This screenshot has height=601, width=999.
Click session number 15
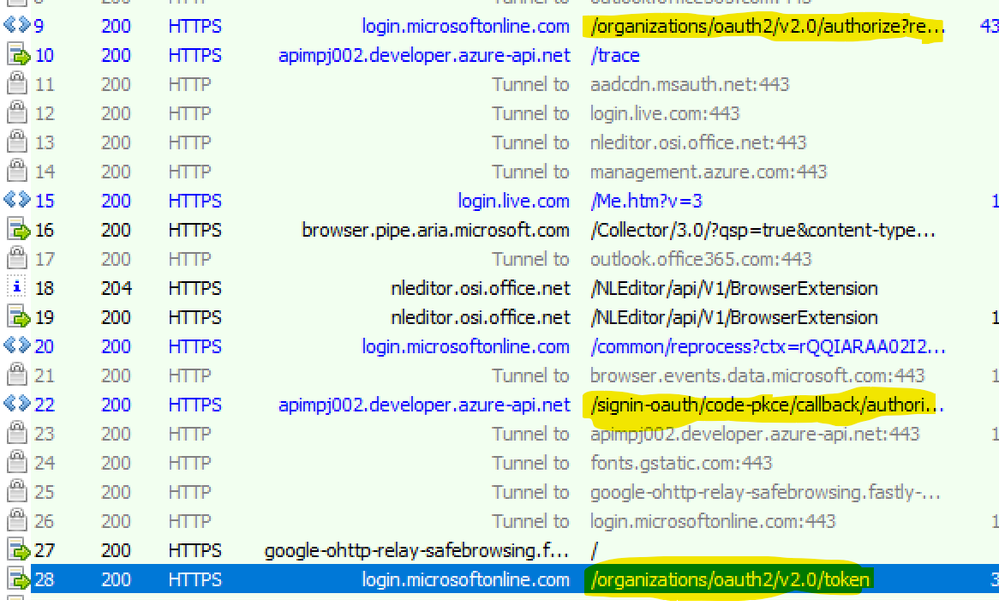point(44,201)
